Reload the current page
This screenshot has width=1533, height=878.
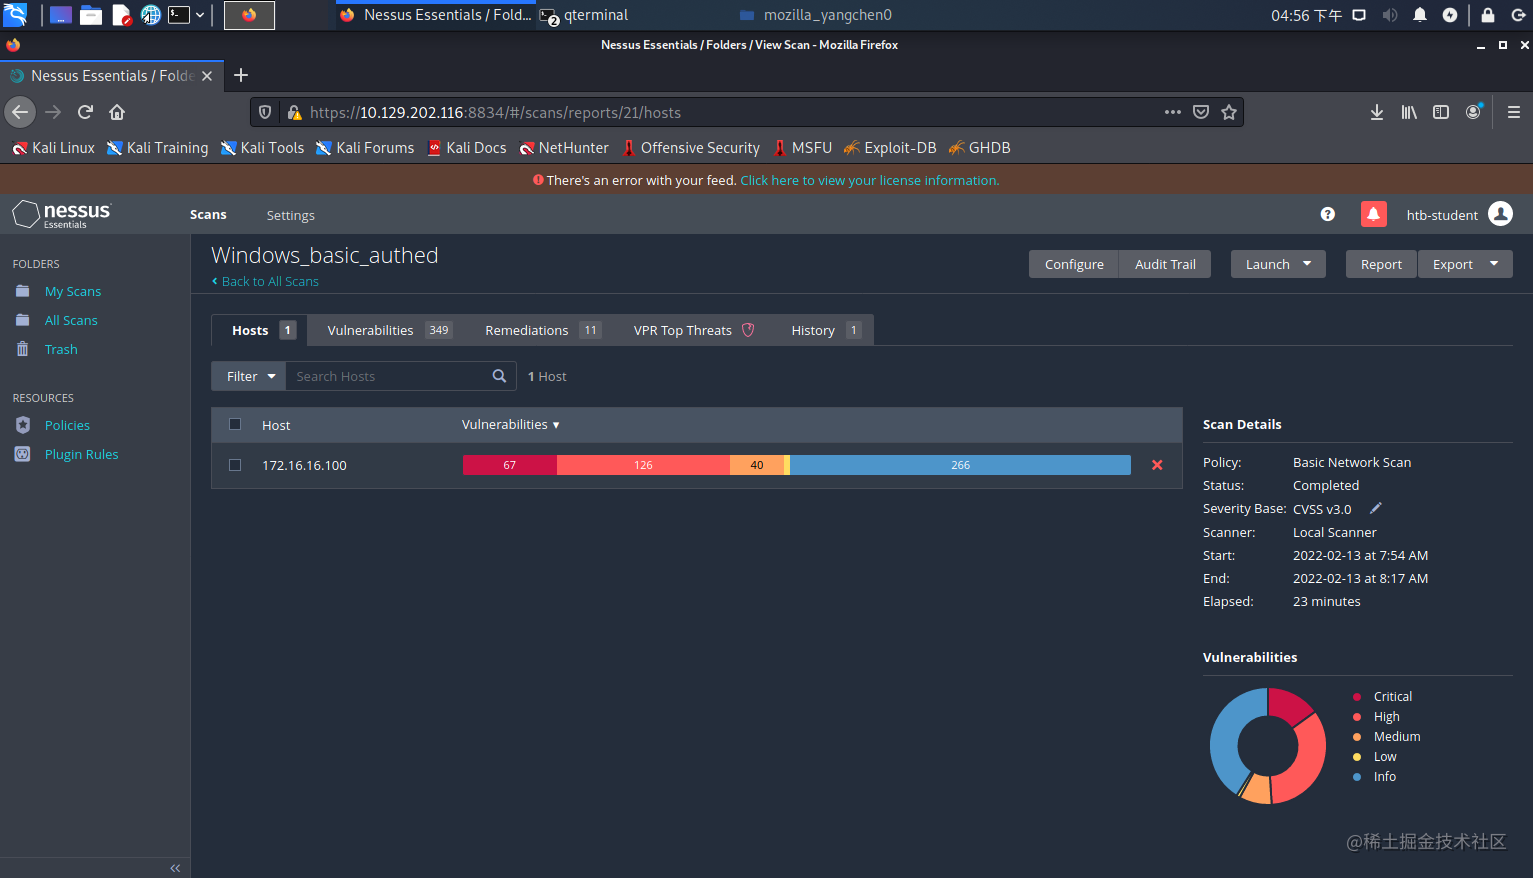86,112
